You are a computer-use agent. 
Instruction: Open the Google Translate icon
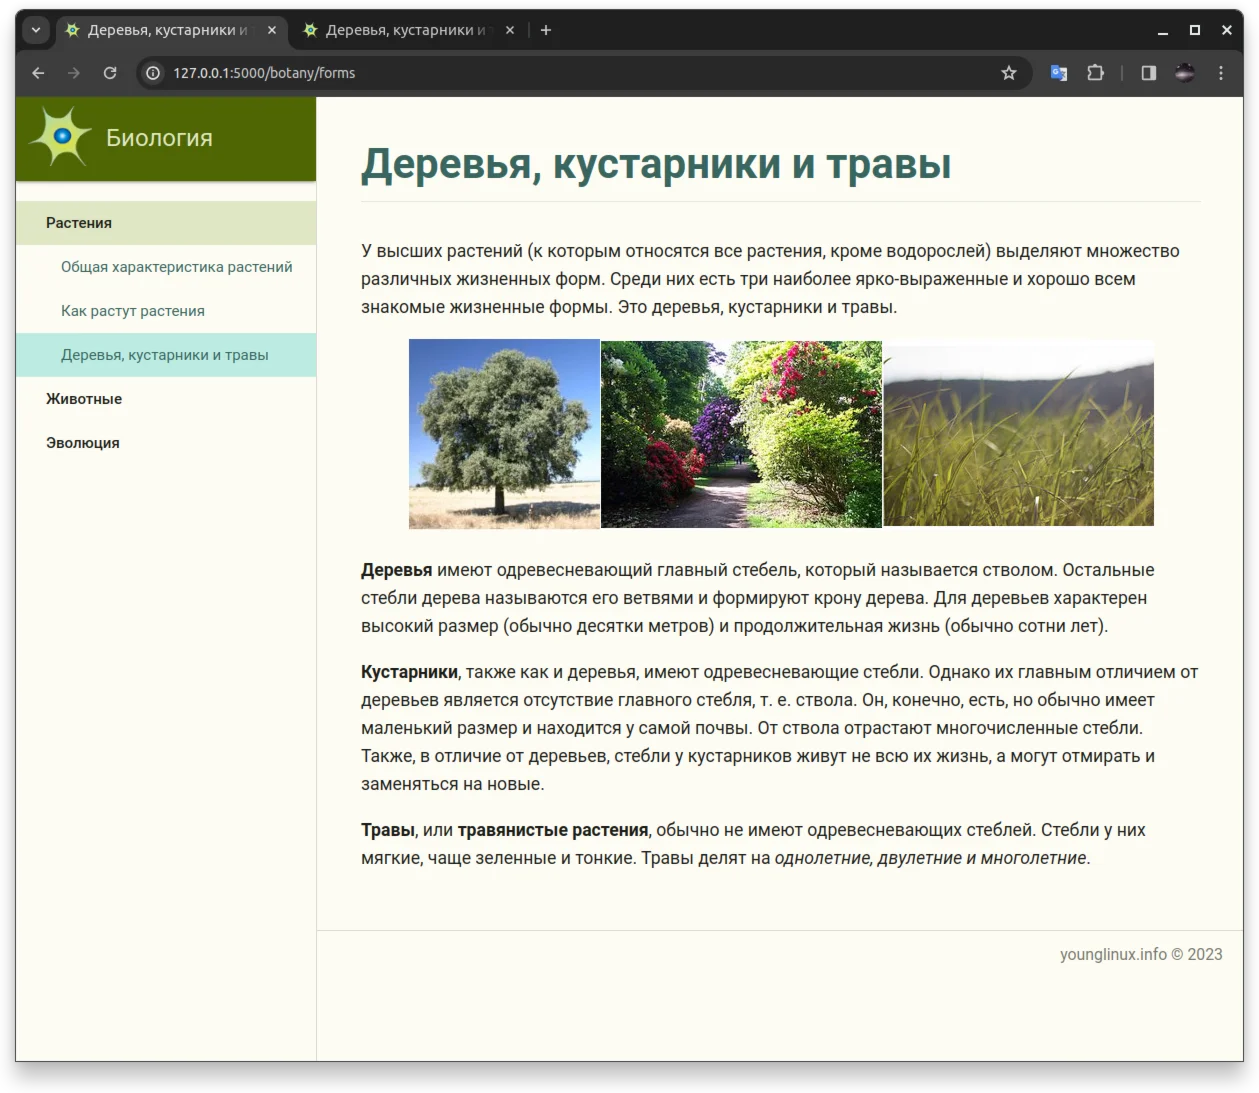(x=1058, y=73)
